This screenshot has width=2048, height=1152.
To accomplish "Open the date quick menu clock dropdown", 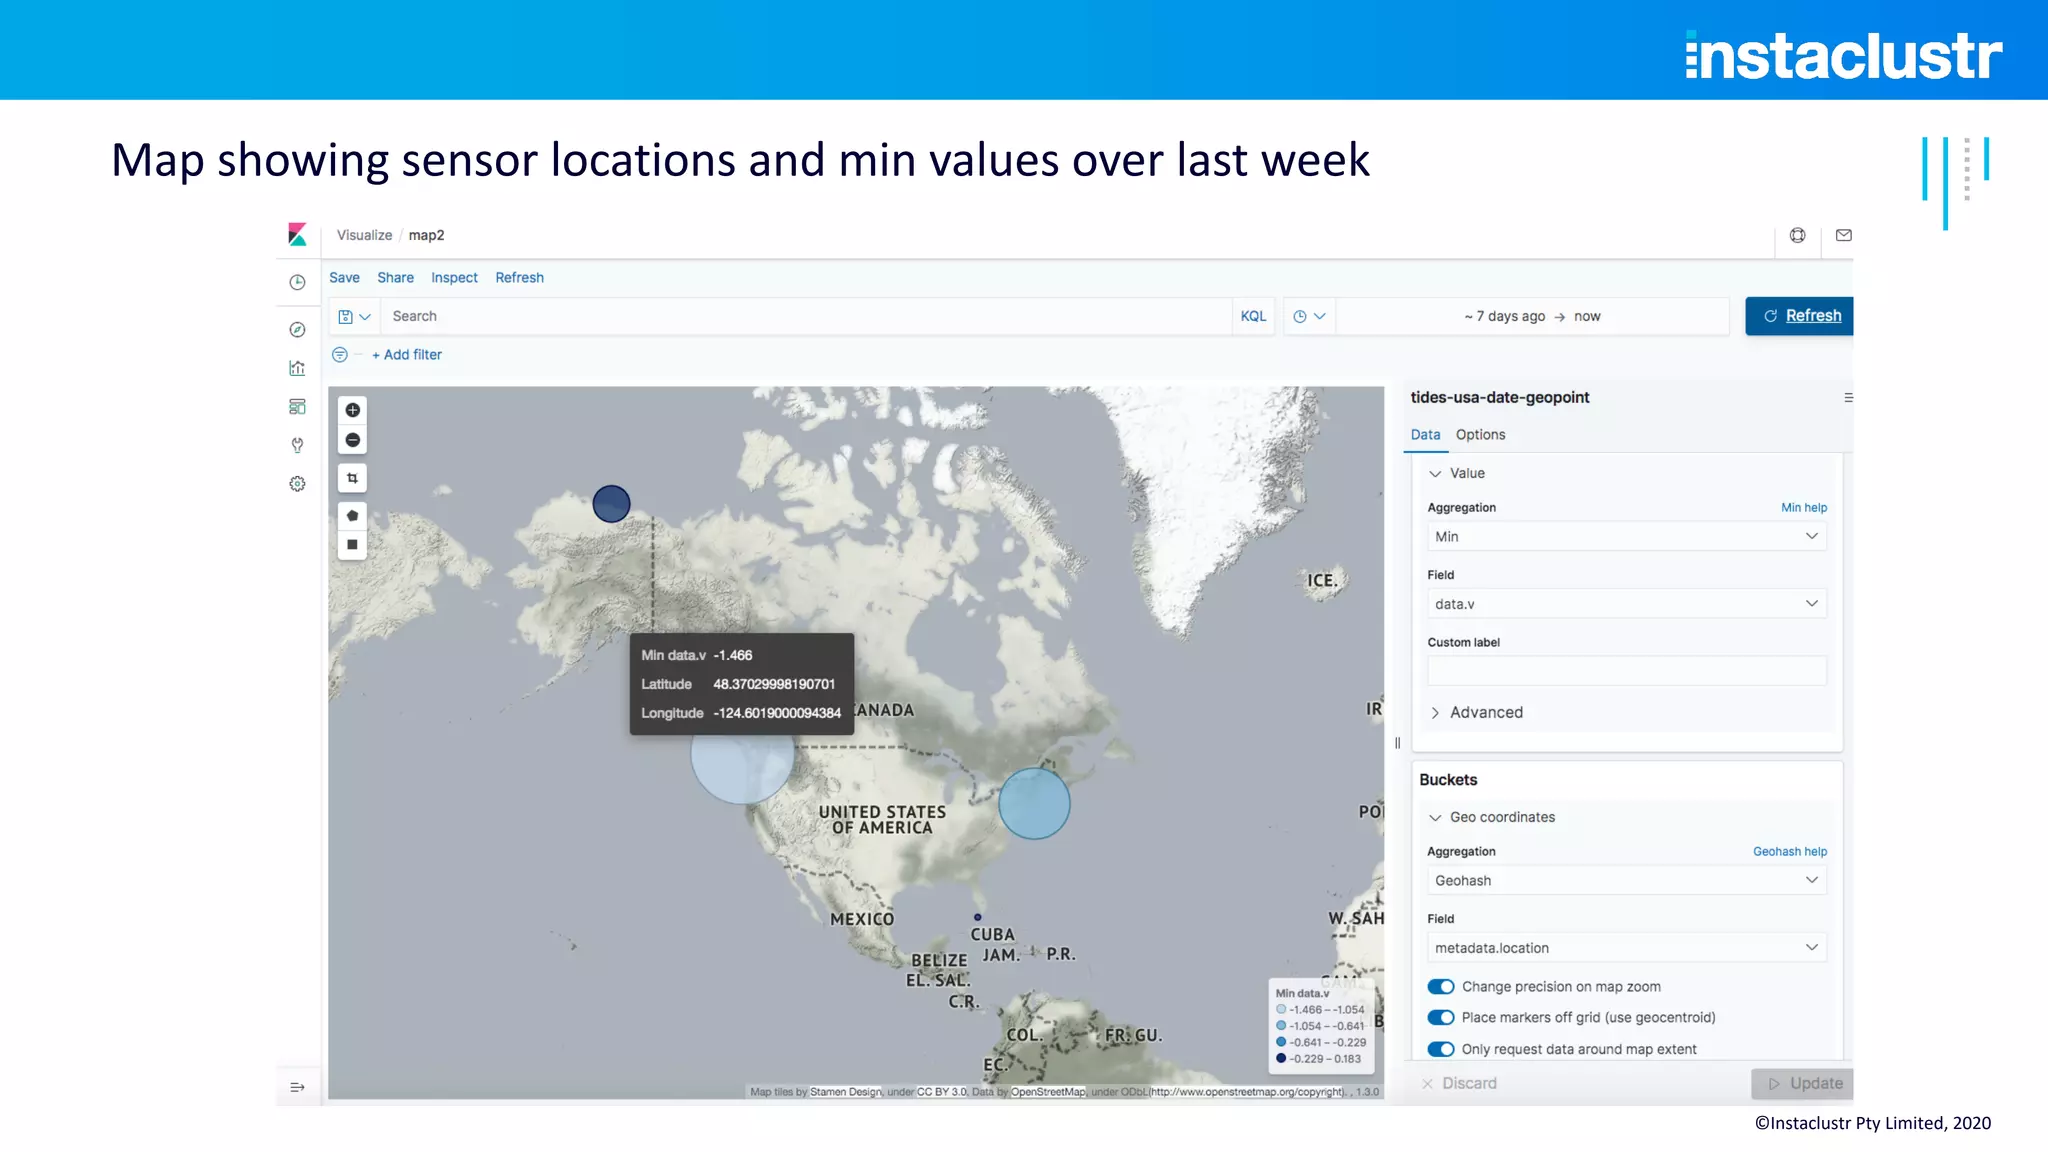I will pos(1309,317).
